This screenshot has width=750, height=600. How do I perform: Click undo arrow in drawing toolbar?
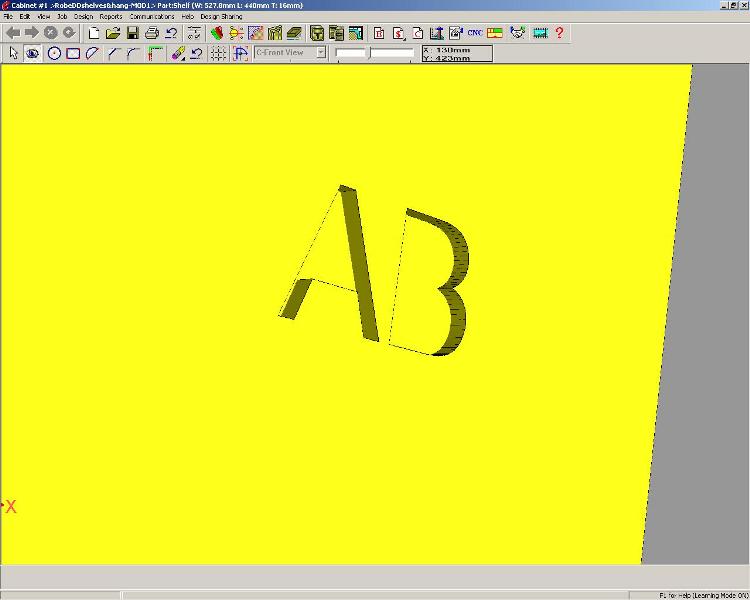(196, 53)
